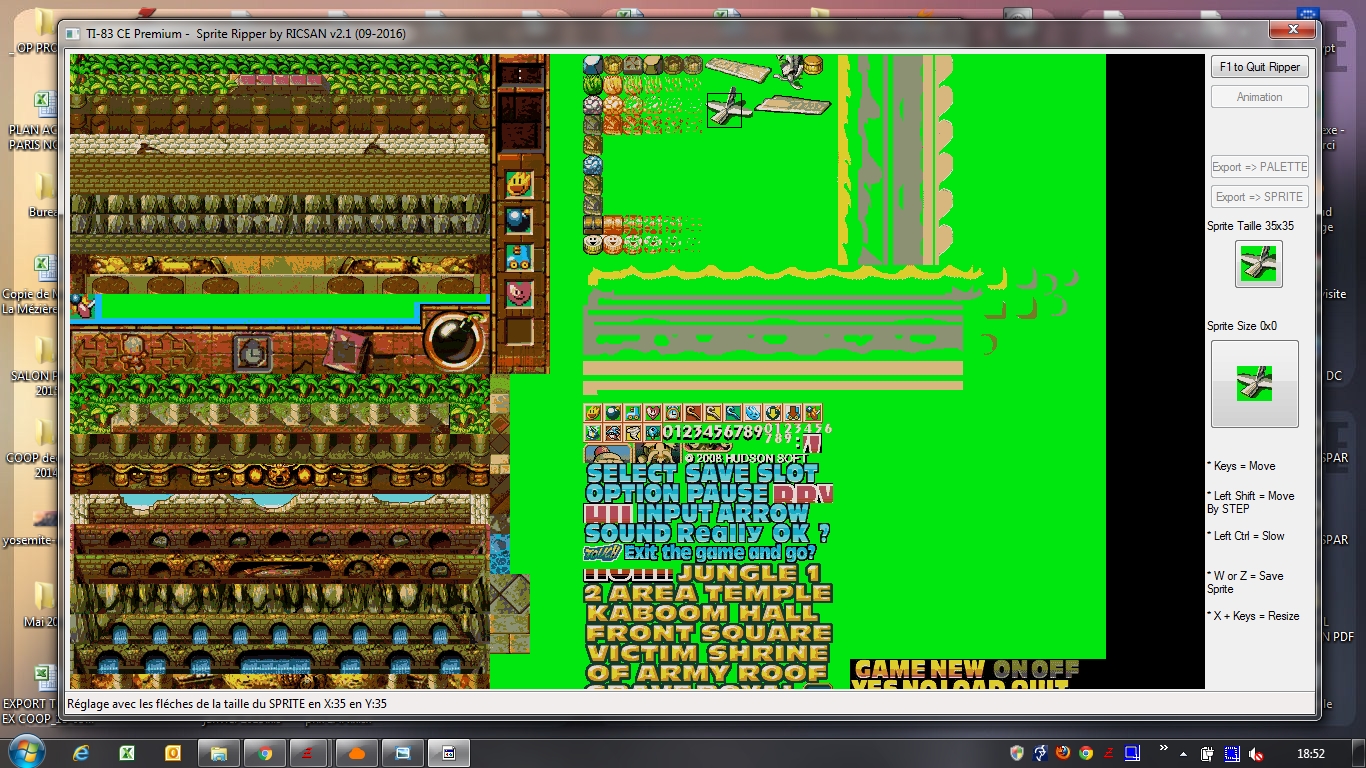Viewport: 1366px width, 768px height.
Task: Click the tornado icon in second item row
Action: [x=633, y=432]
